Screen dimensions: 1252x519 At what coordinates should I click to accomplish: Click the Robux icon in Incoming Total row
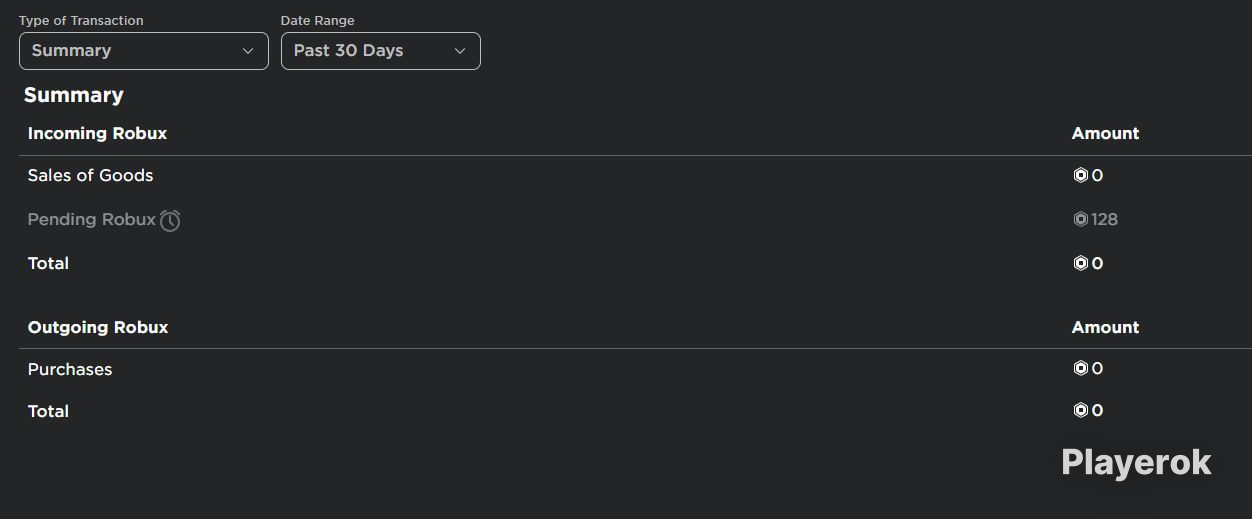click(1080, 263)
